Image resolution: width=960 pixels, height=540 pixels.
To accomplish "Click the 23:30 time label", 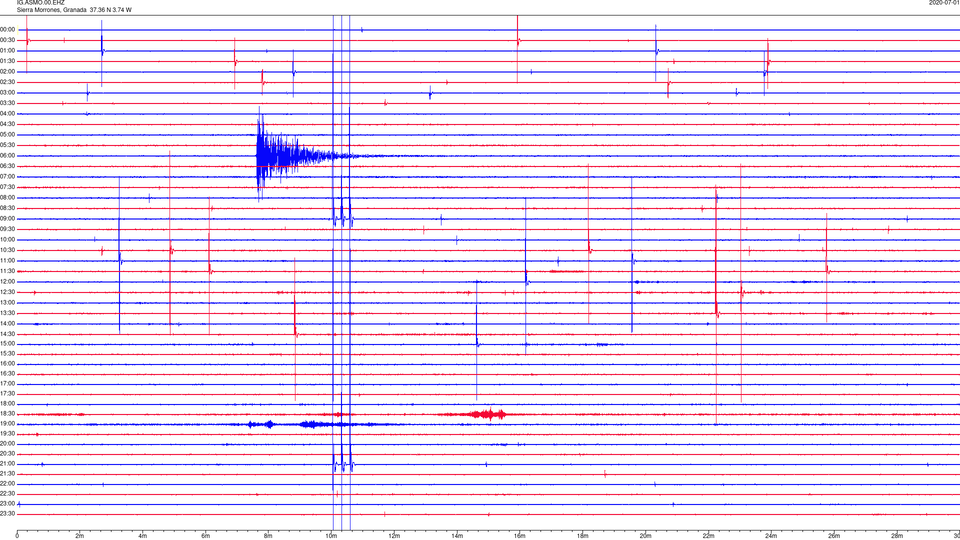I will (8, 514).
